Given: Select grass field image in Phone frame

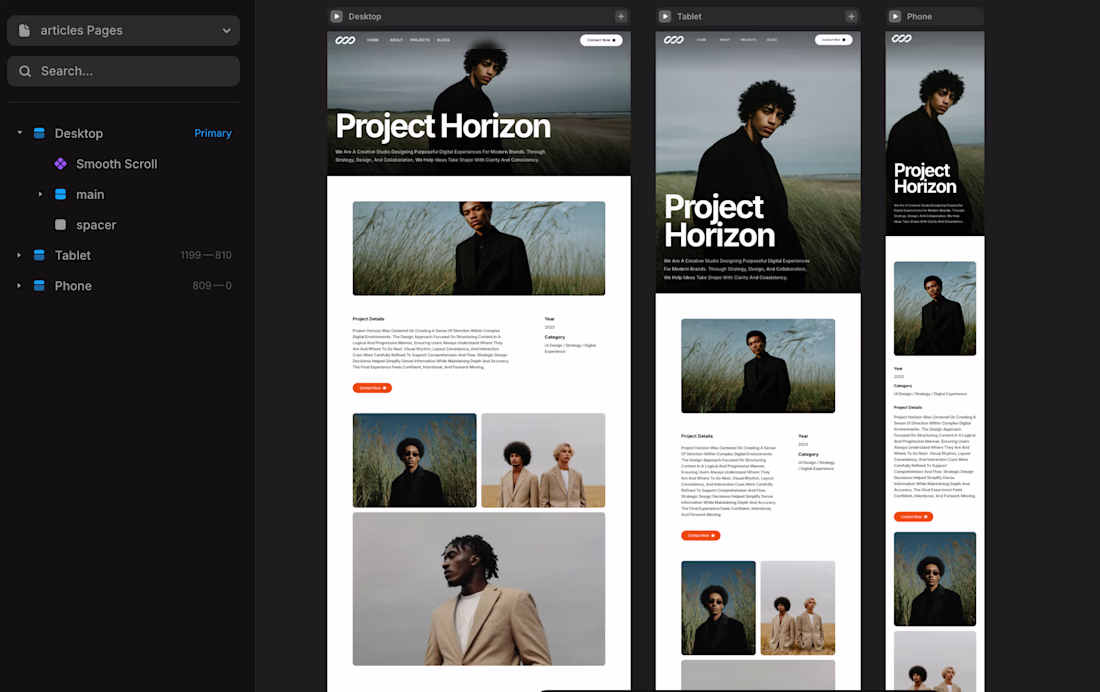Looking at the screenshot, I should (x=934, y=309).
